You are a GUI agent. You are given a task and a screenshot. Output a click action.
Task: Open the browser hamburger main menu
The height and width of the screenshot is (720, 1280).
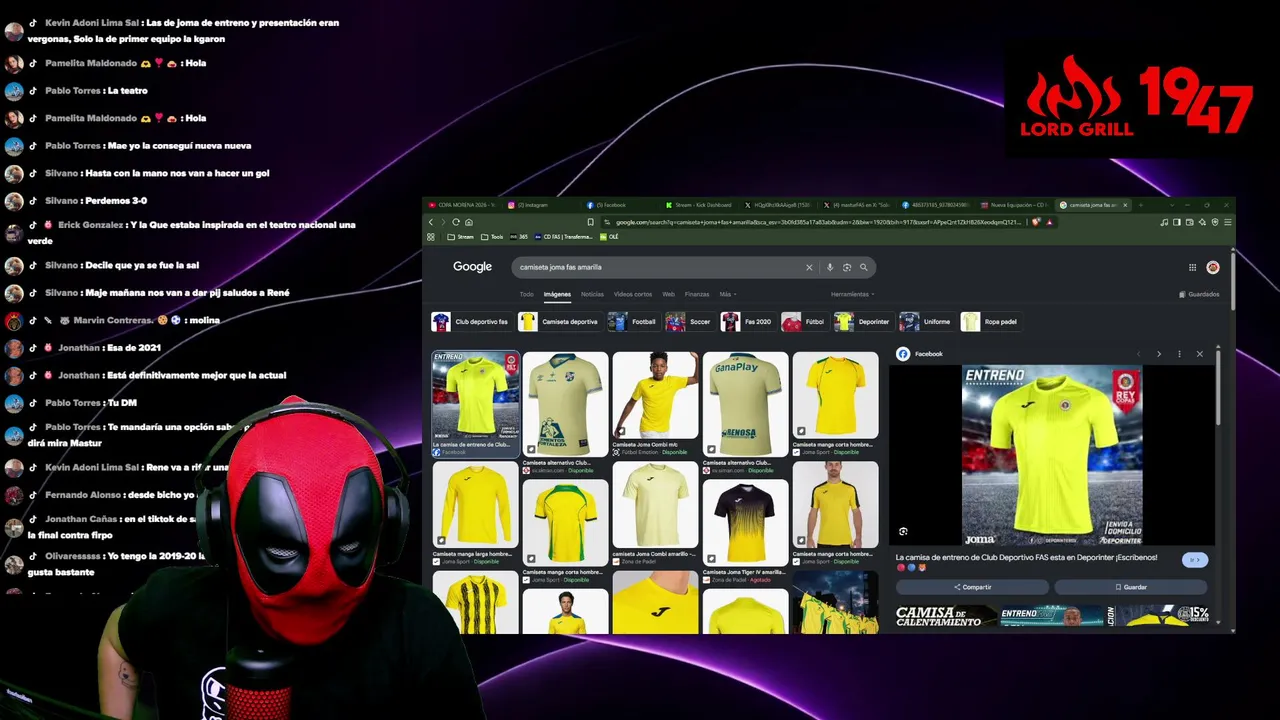click(x=1228, y=222)
